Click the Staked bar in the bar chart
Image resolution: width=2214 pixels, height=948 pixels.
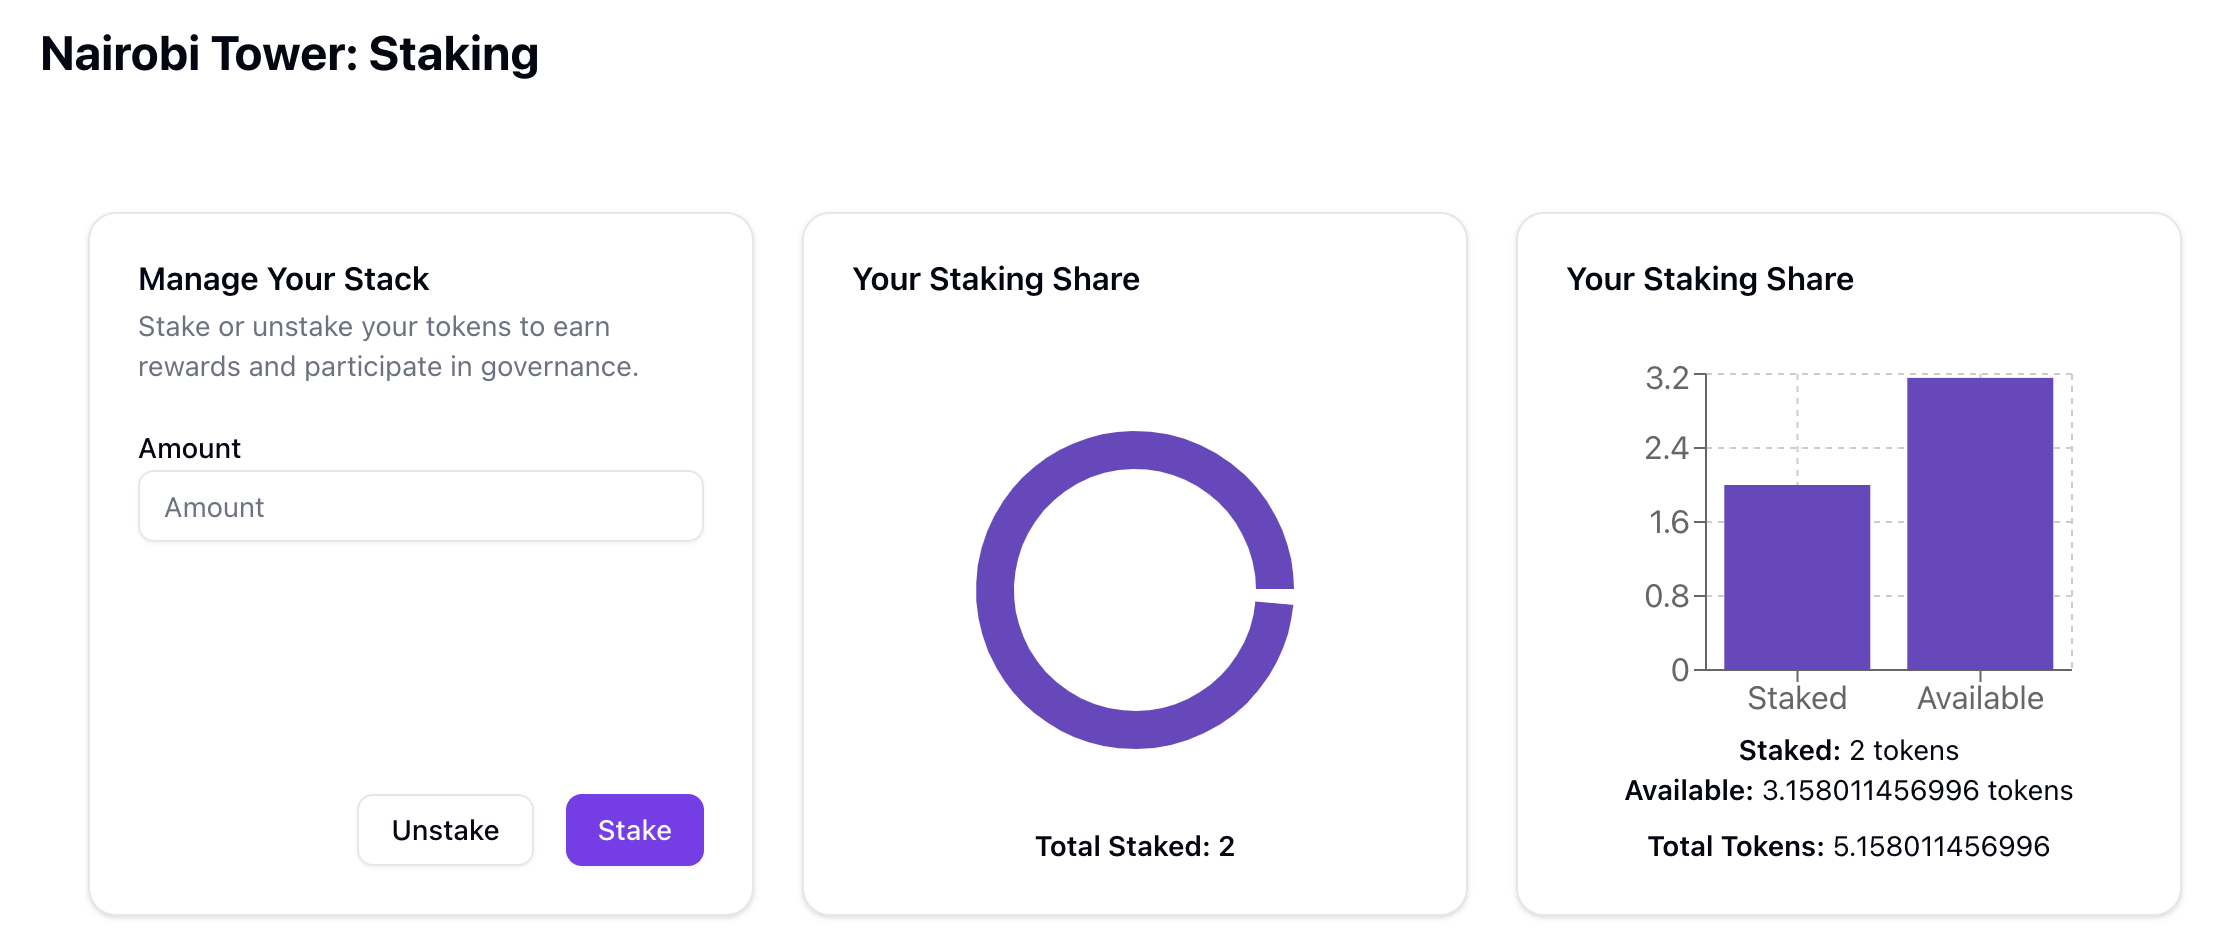1796,577
